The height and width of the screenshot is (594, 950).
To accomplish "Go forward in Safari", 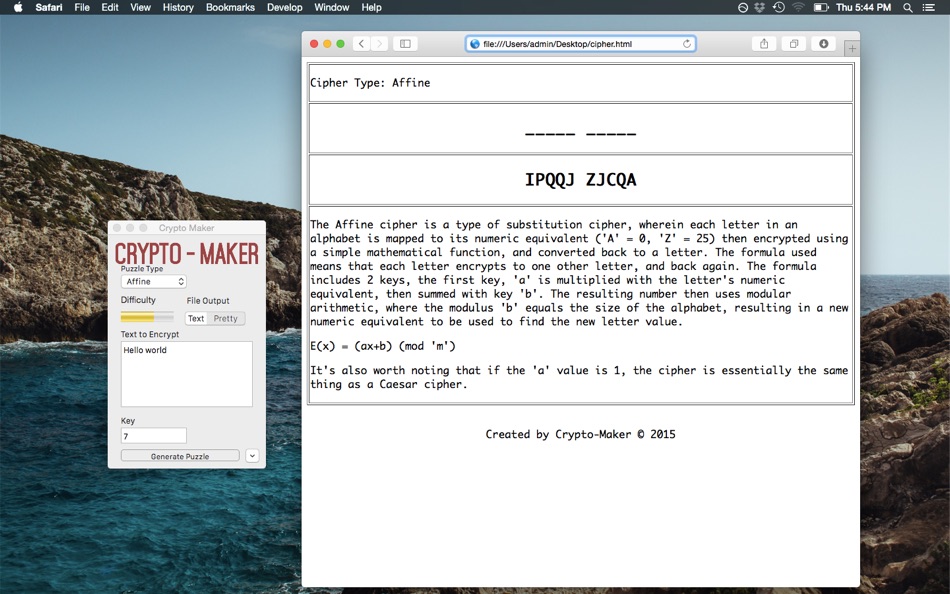I will coord(379,44).
